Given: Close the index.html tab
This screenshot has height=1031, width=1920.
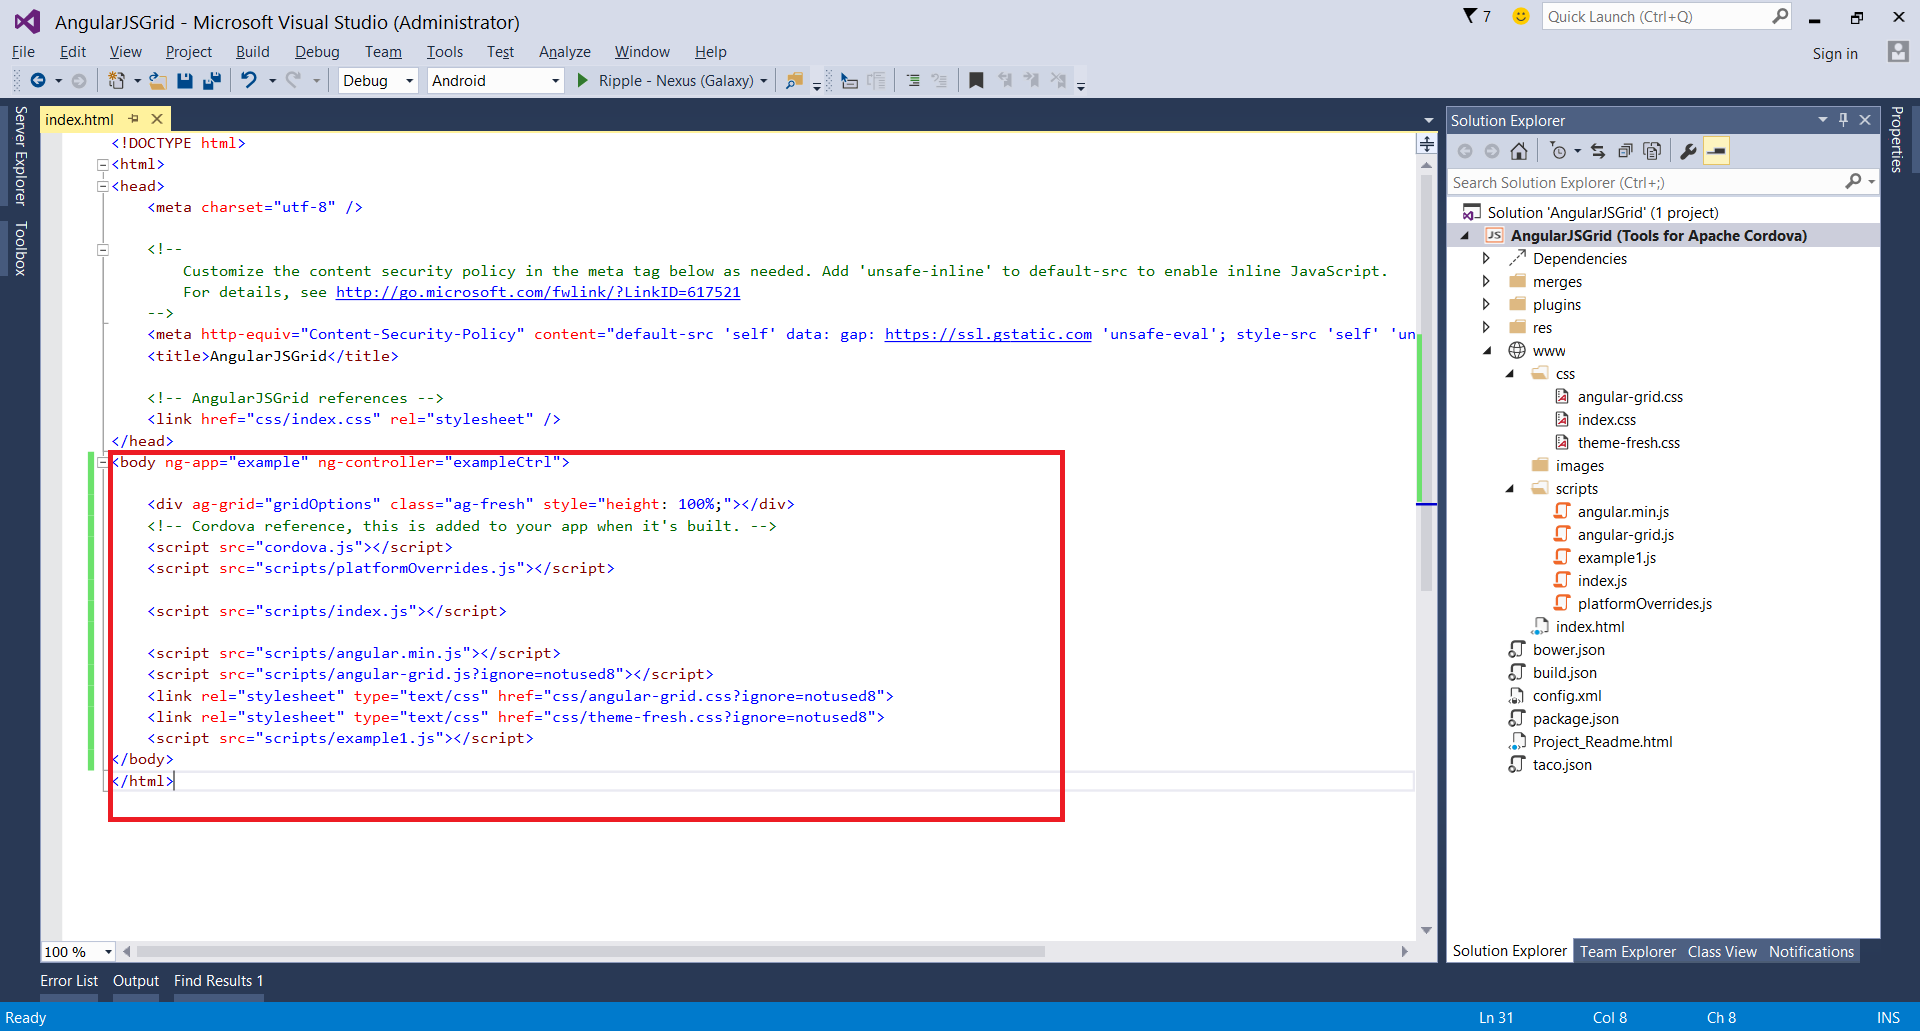Looking at the screenshot, I should (157, 119).
